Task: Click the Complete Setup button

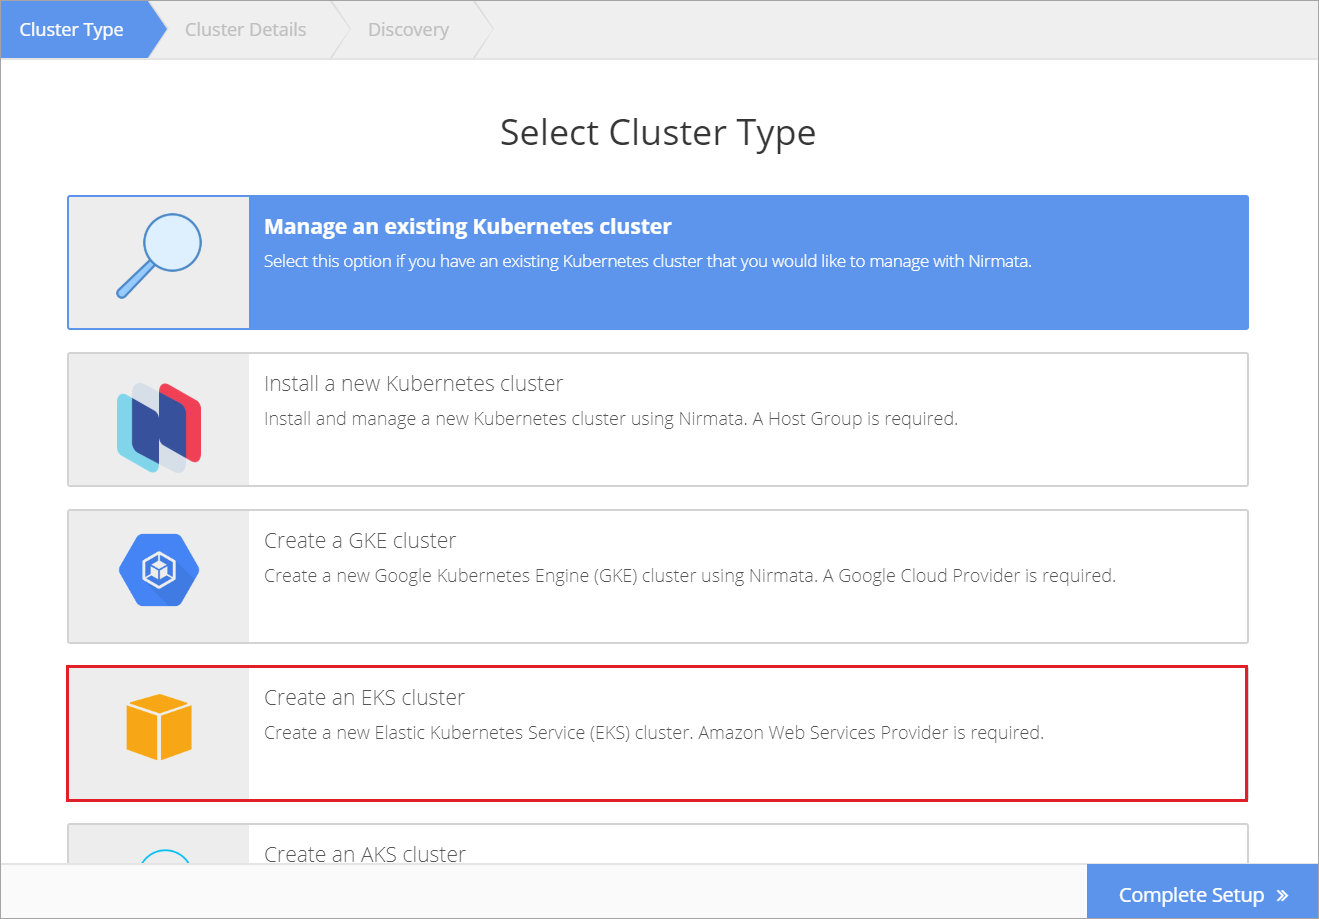Action: coord(1203,892)
